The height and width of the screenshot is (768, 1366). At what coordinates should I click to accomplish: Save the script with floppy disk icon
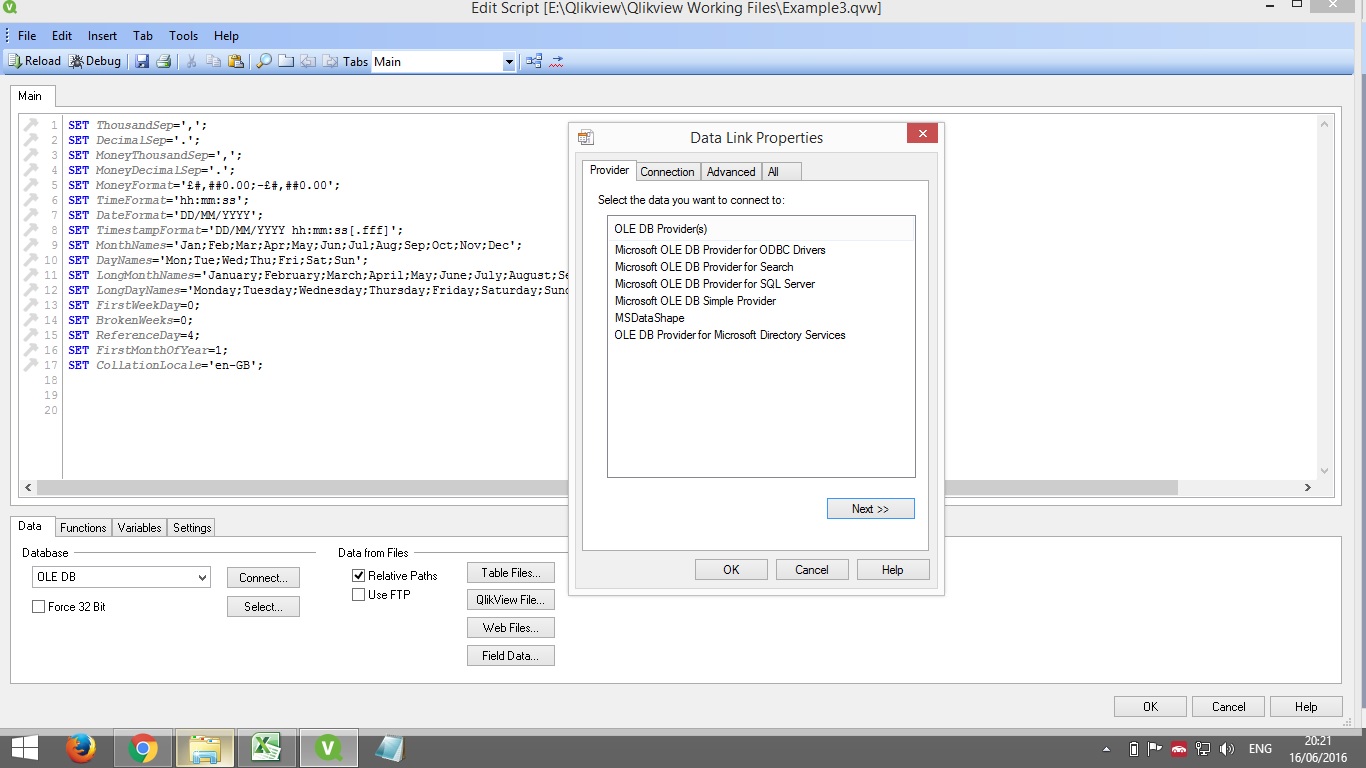[142, 61]
